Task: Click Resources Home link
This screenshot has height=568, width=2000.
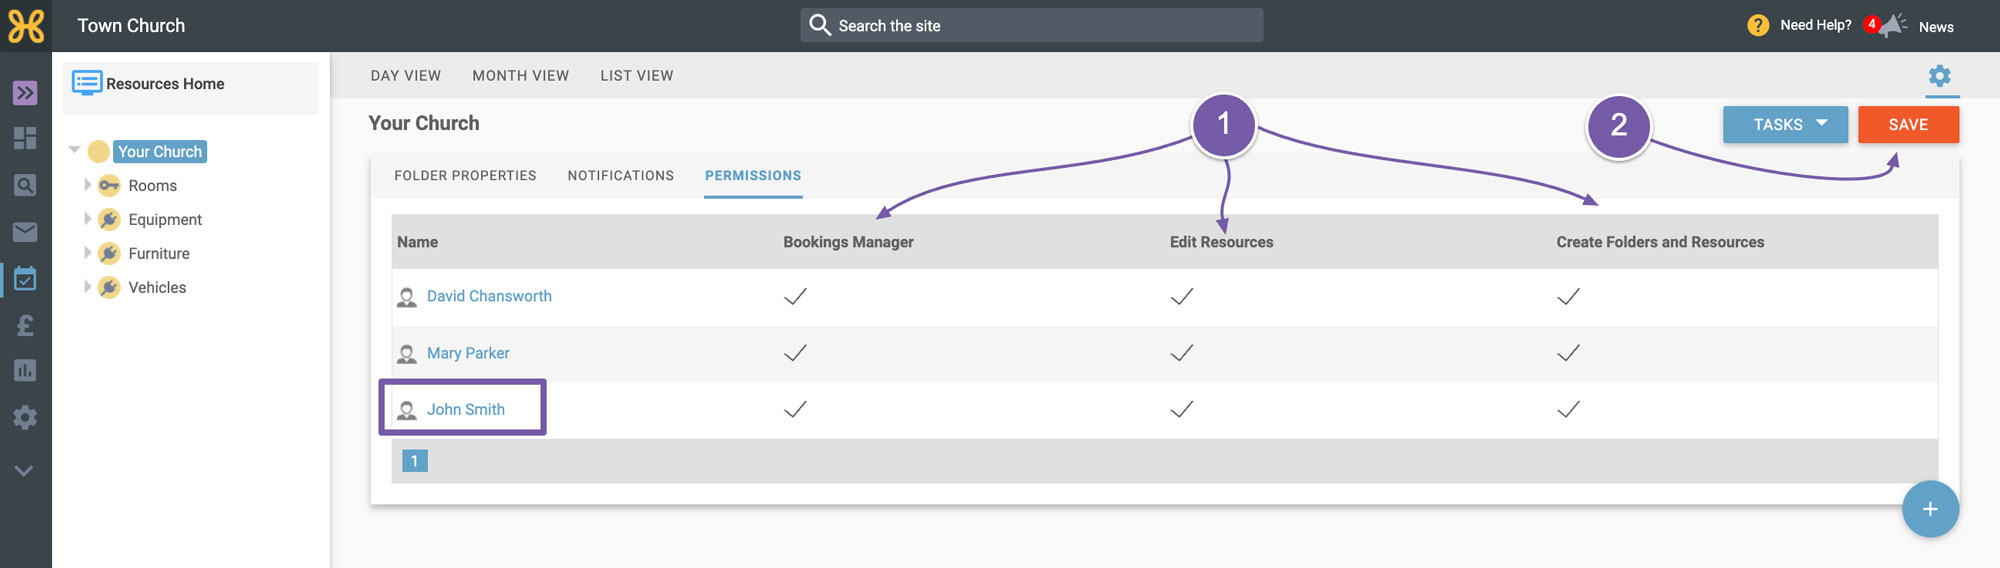Action: pyautogui.click(x=165, y=84)
